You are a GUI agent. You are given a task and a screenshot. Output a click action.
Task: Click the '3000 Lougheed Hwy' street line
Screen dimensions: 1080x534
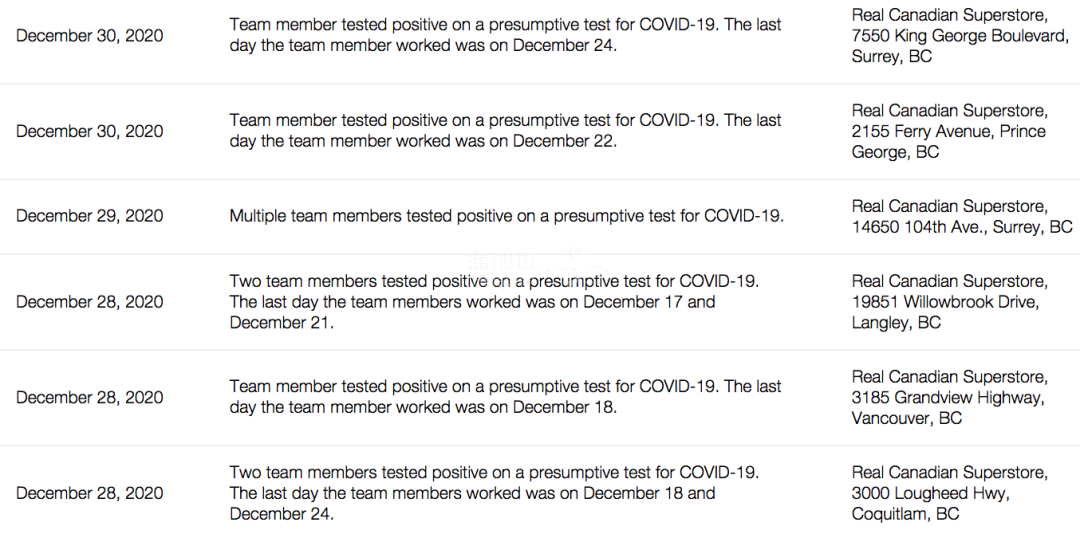click(x=930, y=493)
